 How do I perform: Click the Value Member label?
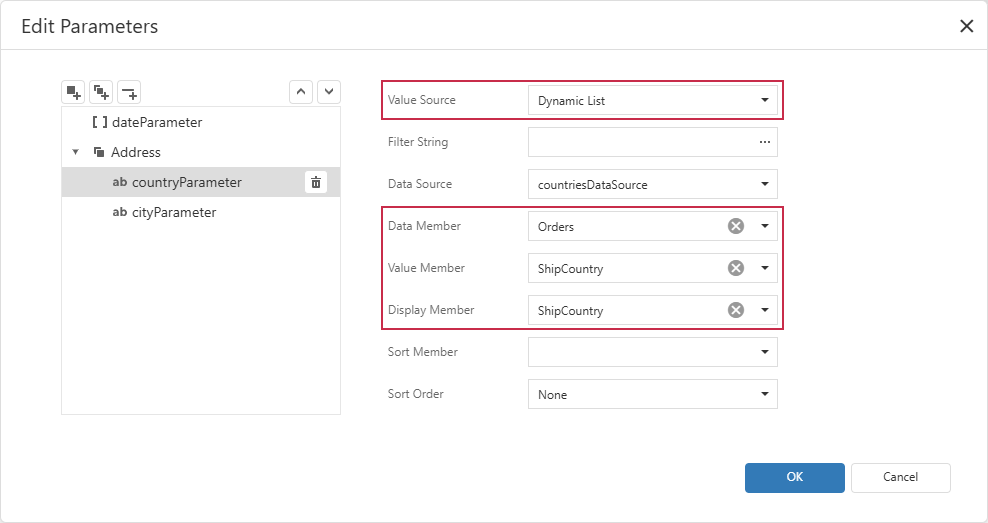(426, 268)
